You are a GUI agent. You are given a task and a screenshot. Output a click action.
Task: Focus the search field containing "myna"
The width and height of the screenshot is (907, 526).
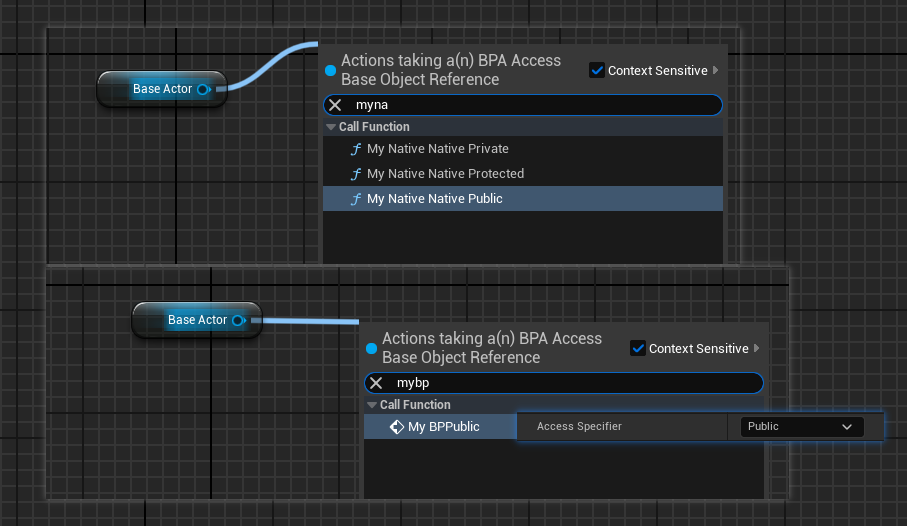pos(530,105)
